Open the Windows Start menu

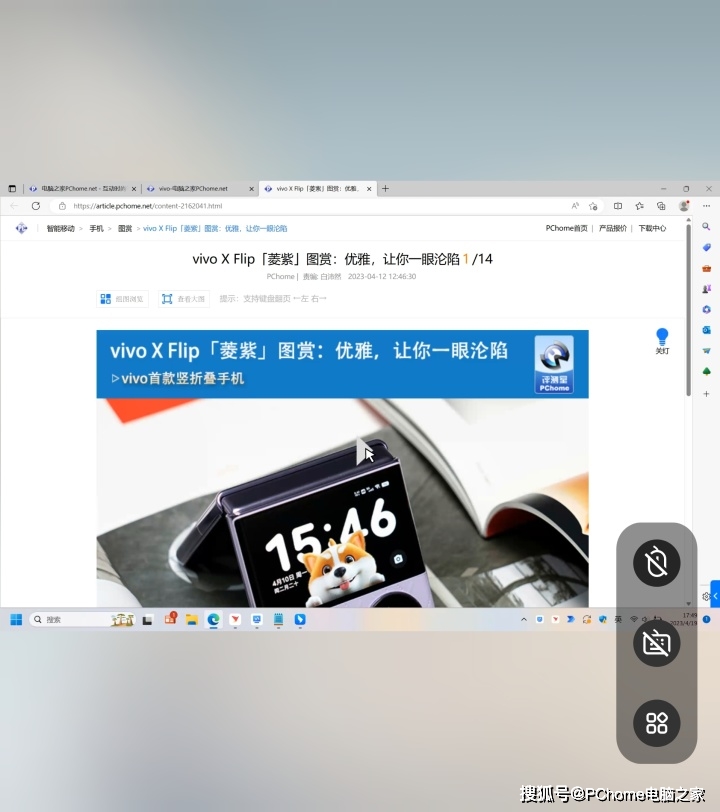16,620
